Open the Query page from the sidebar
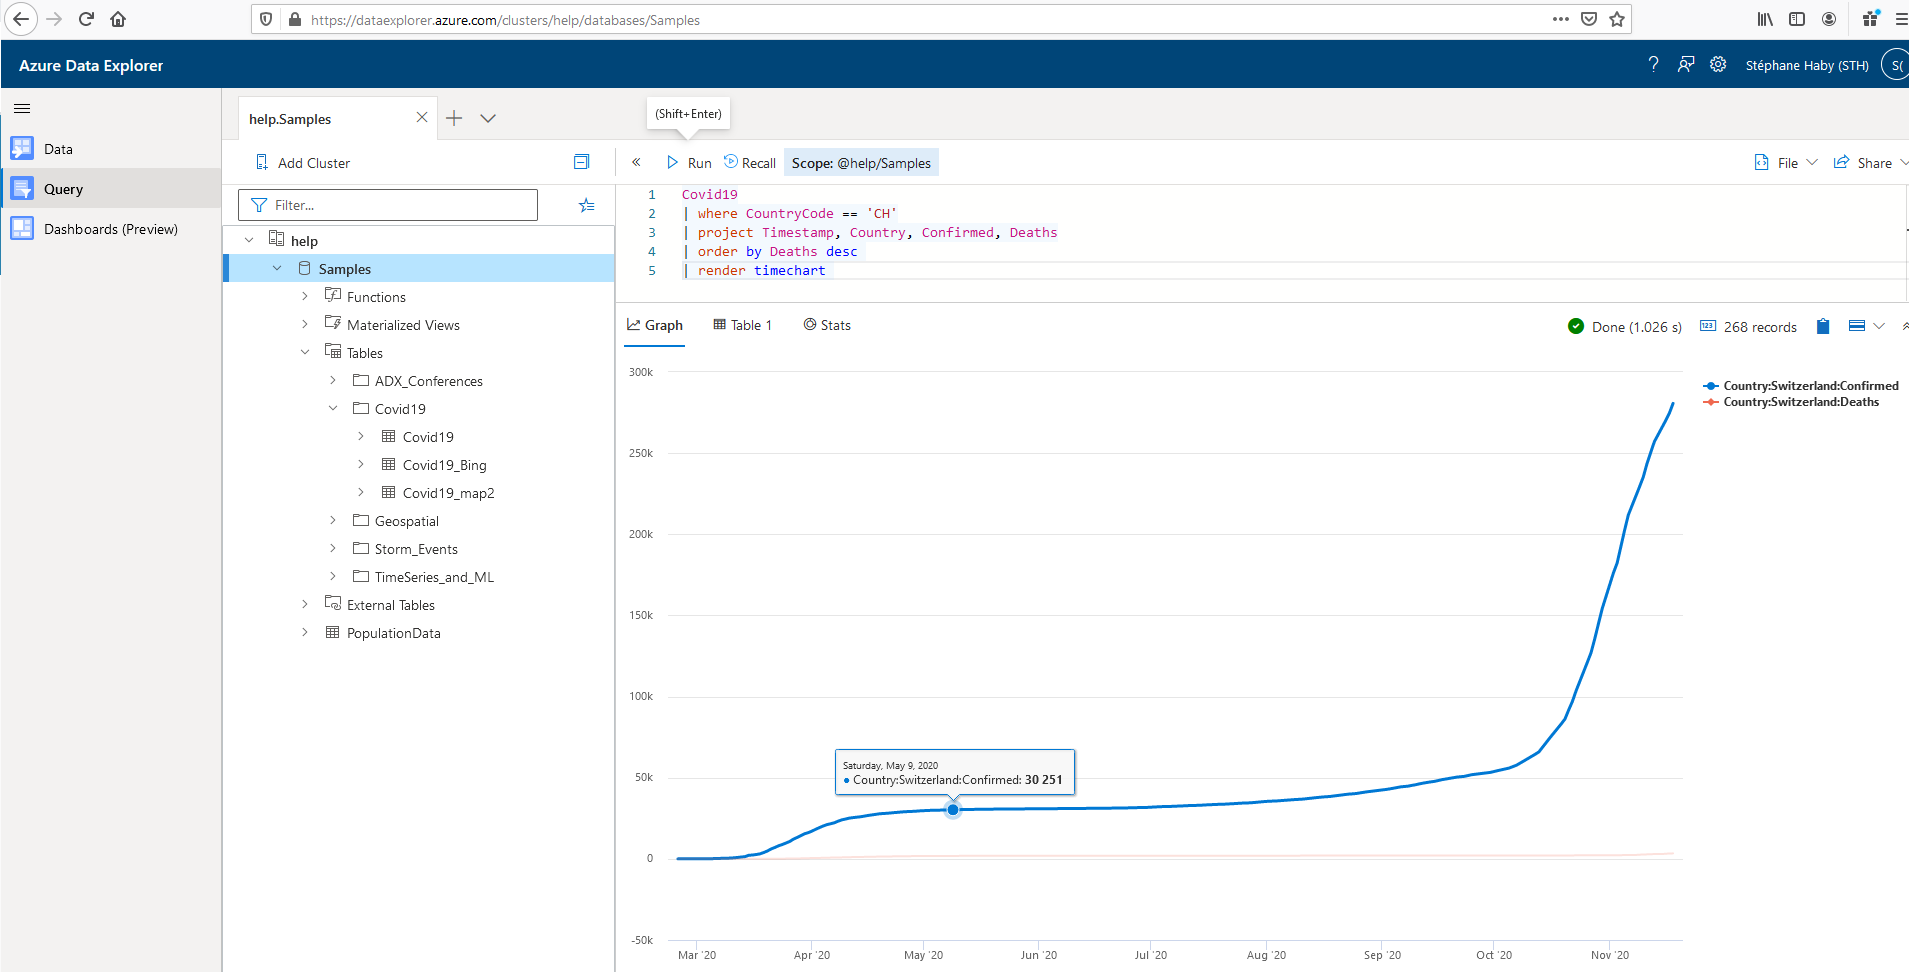This screenshot has width=1909, height=972. click(110, 189)
